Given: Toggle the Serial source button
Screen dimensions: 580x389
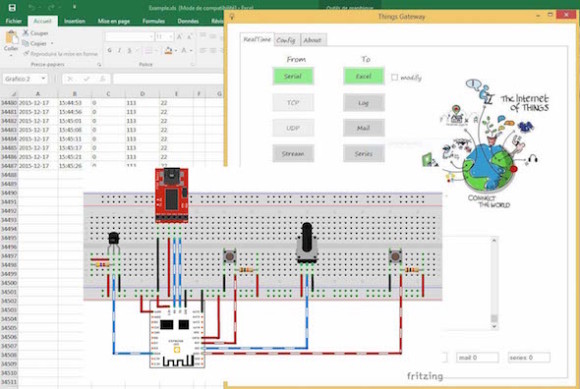Looking at the screenshot, I should pyautogui.click(x=293, y=76).
